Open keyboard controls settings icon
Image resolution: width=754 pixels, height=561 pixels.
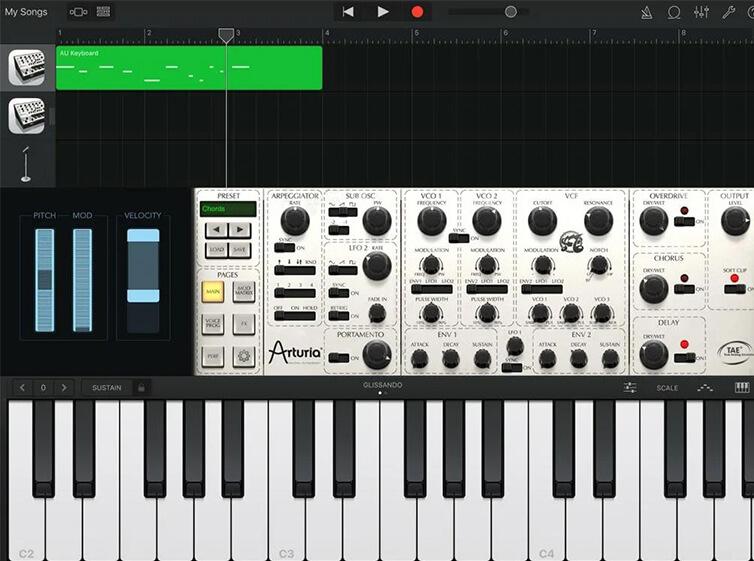point(630,387)
